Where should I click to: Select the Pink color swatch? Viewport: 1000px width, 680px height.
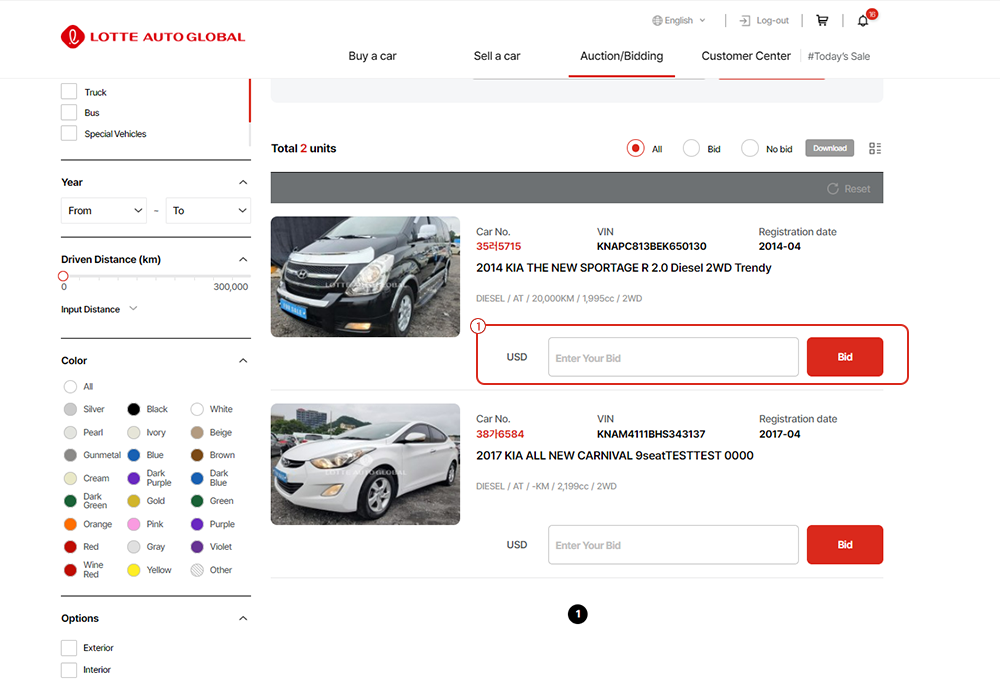(133, 524)
